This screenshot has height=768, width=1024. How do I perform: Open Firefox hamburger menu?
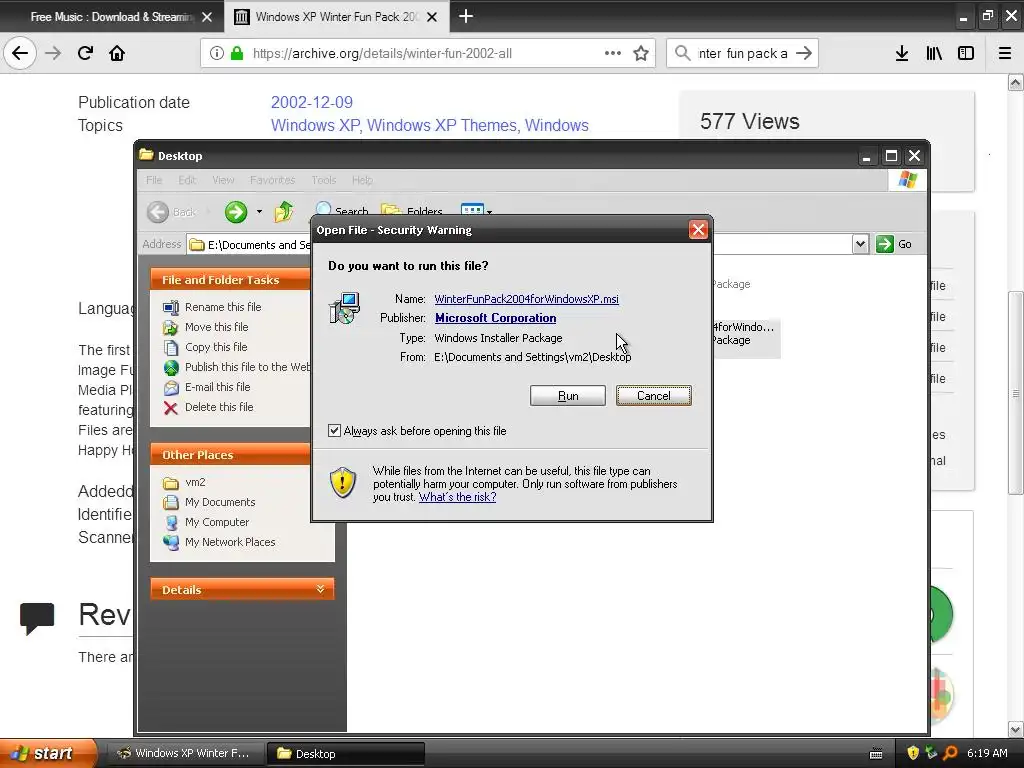click(1005, 53)
